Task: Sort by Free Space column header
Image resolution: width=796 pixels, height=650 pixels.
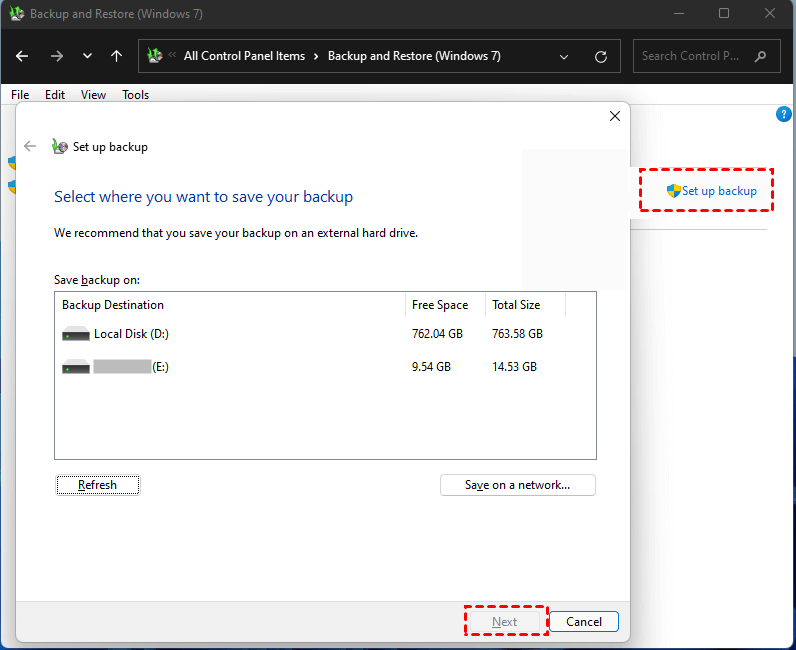Action: (445, 305)
